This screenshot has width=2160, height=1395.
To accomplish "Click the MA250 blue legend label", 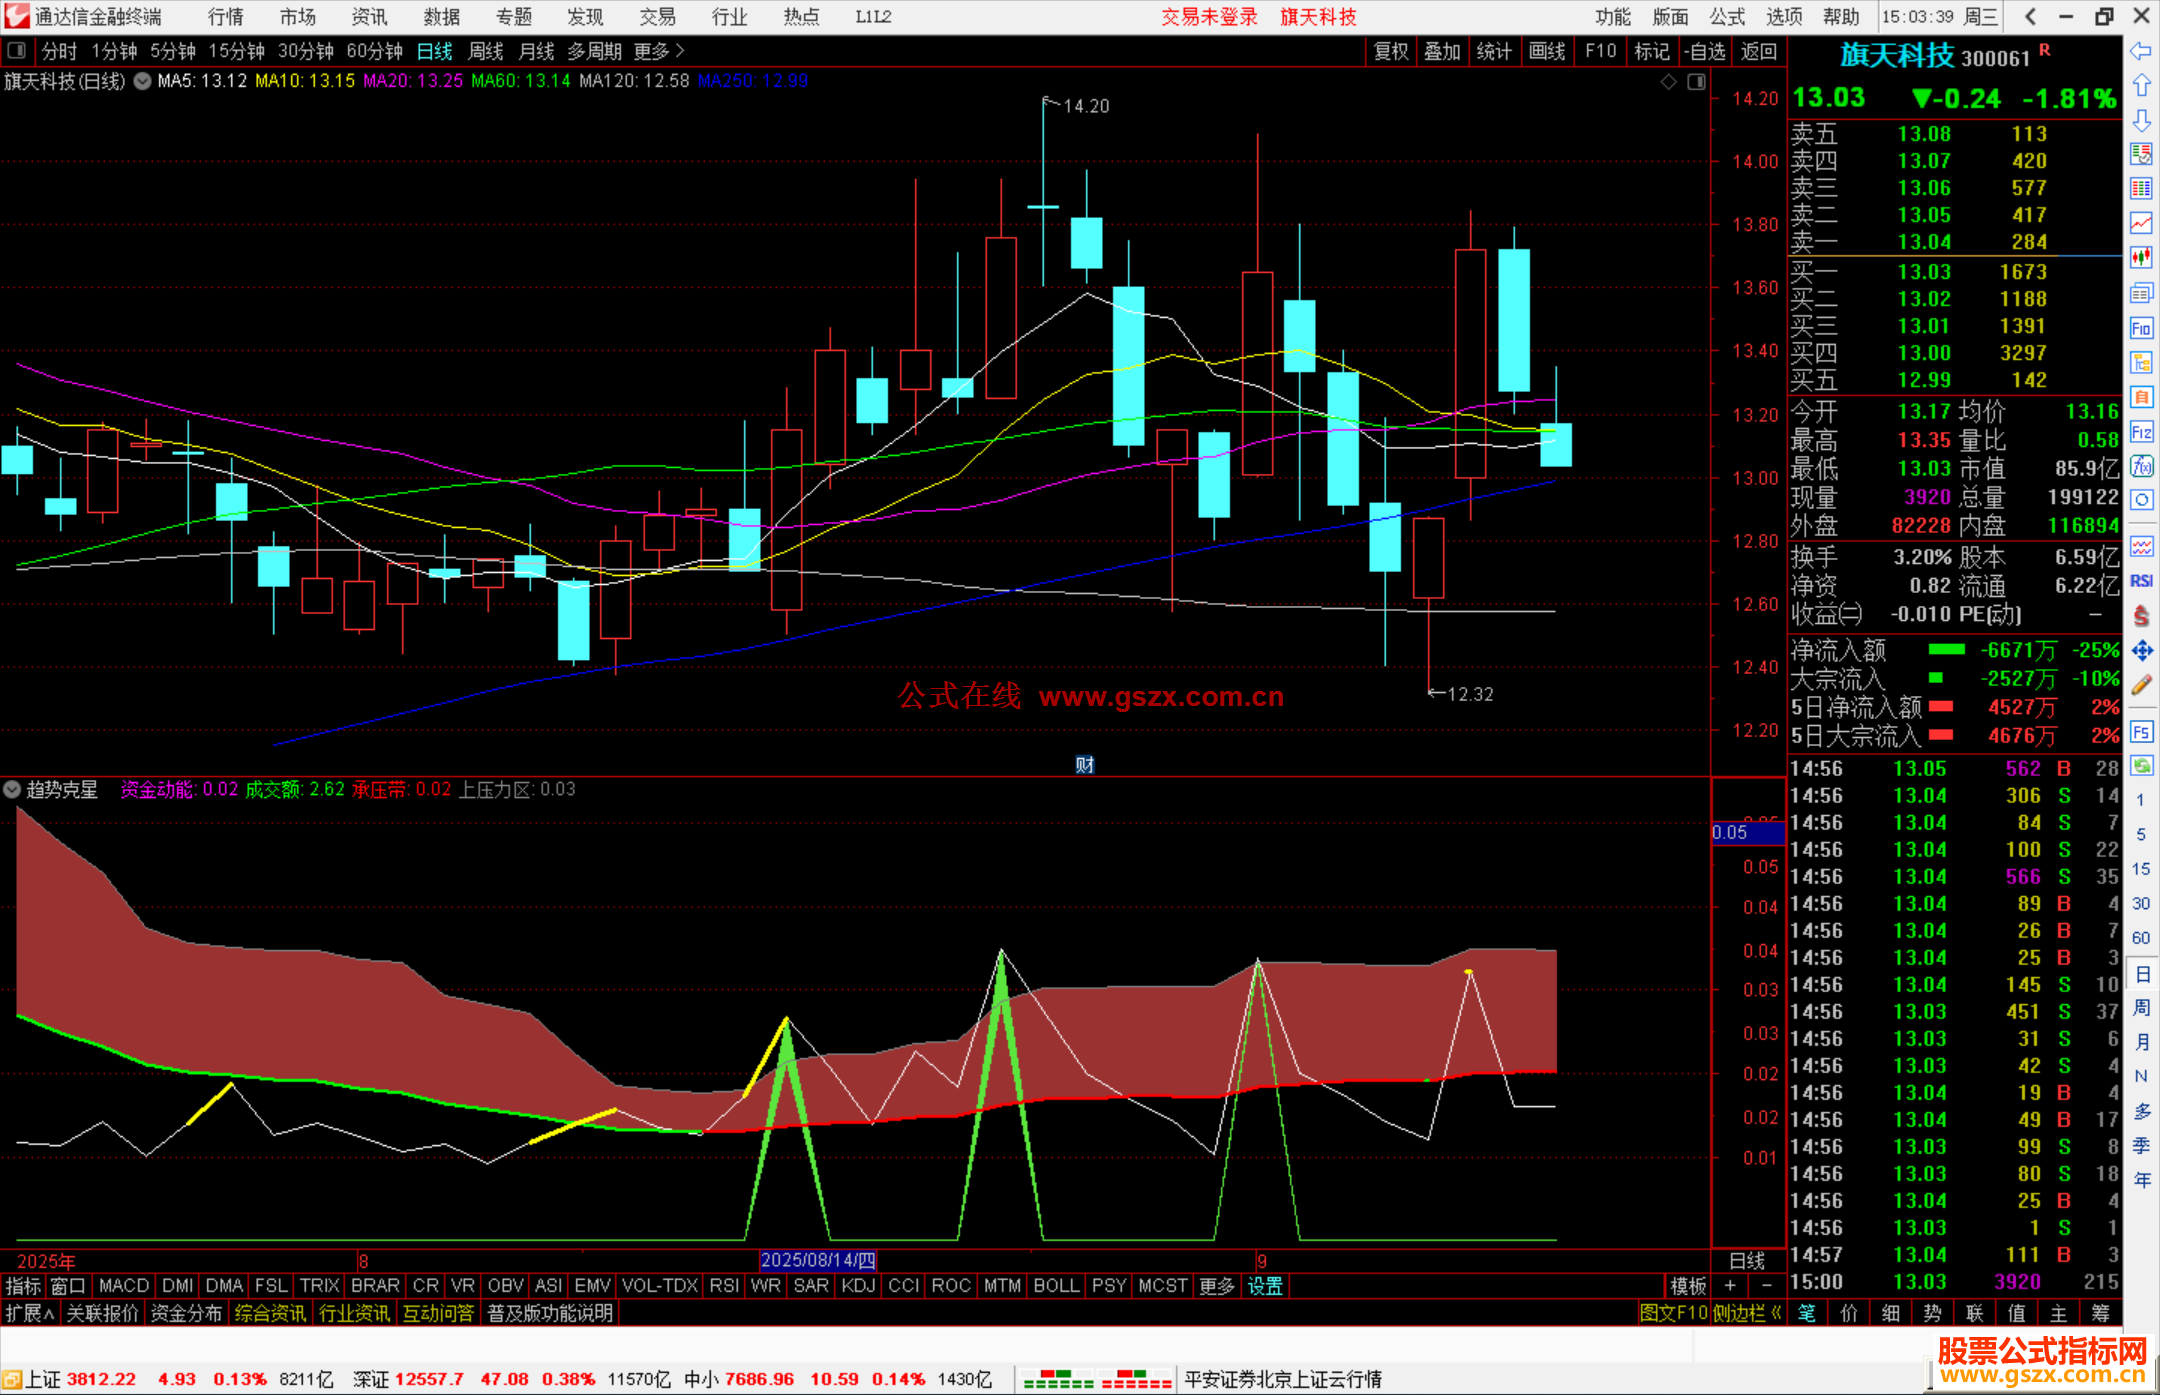I will (x=753, y=81).
